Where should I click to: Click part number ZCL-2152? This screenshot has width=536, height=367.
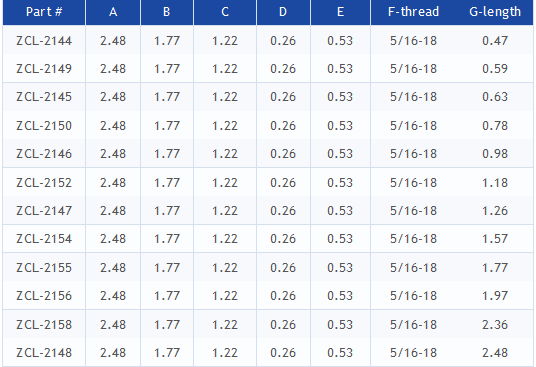(x=44, y=183)
